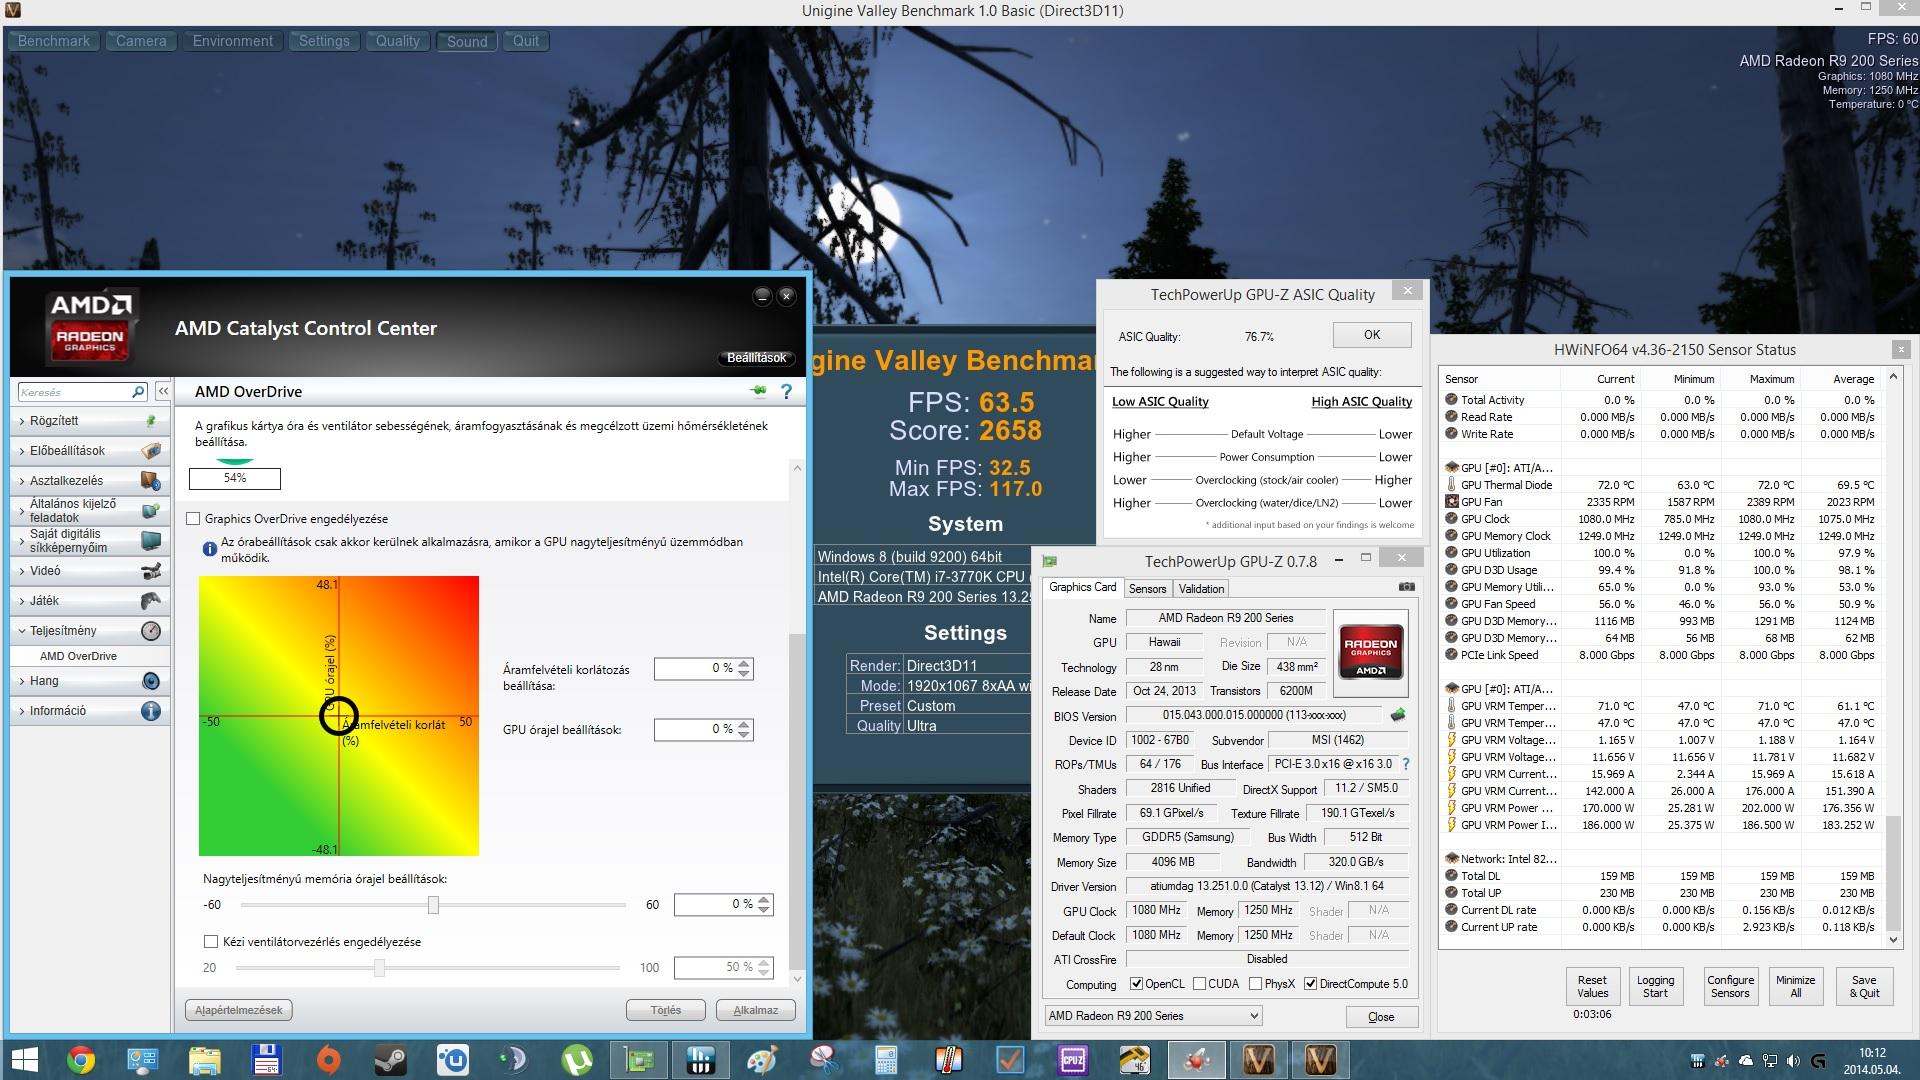Click the Radeon Graphics logo in GPU-Z
This screenshot has height=1080, width=1920.
pos(1370,653)
